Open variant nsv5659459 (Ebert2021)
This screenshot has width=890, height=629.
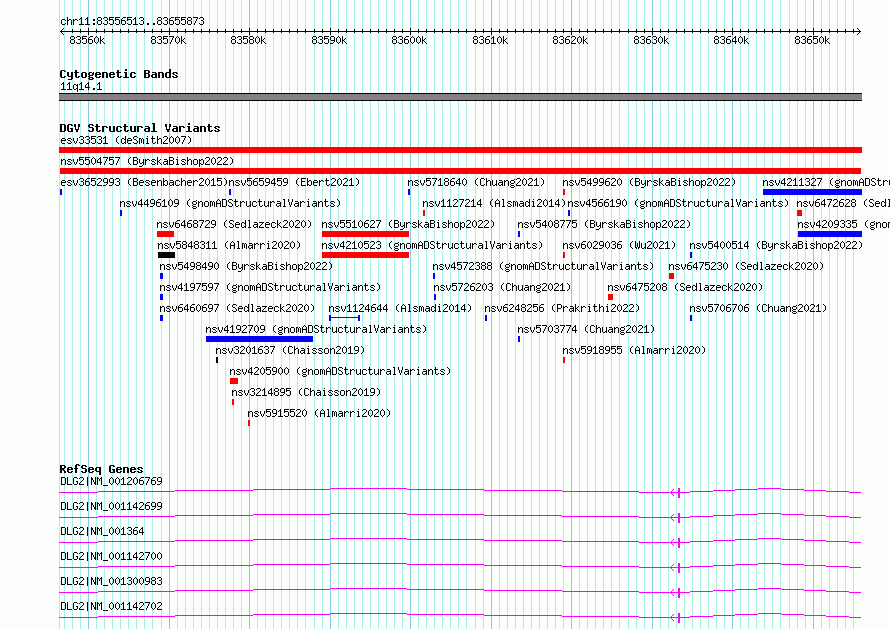coord(294,182)
